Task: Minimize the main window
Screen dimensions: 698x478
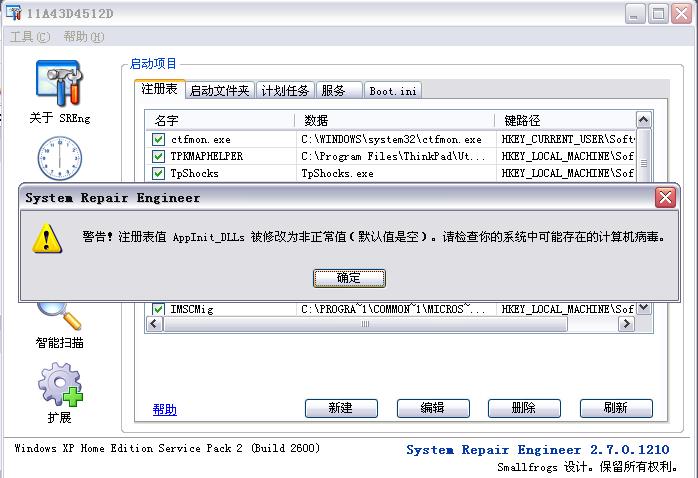Action: (x=635, y=14)
